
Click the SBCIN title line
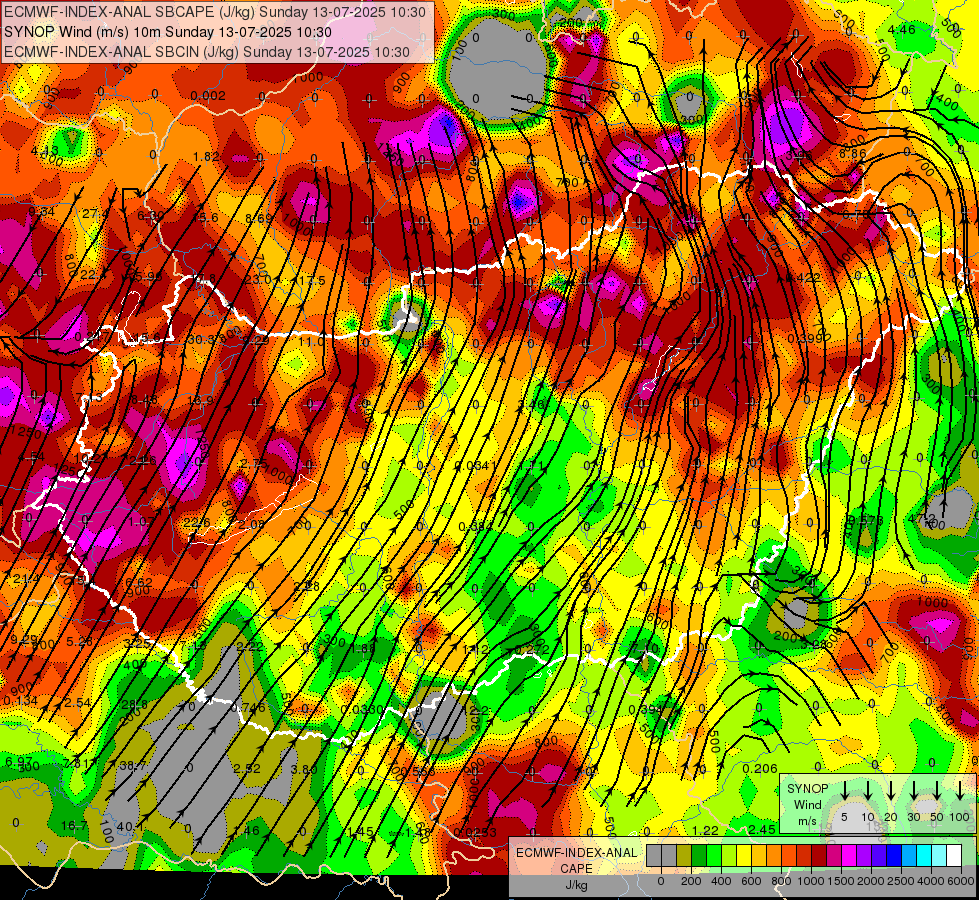tap(207, 52)
